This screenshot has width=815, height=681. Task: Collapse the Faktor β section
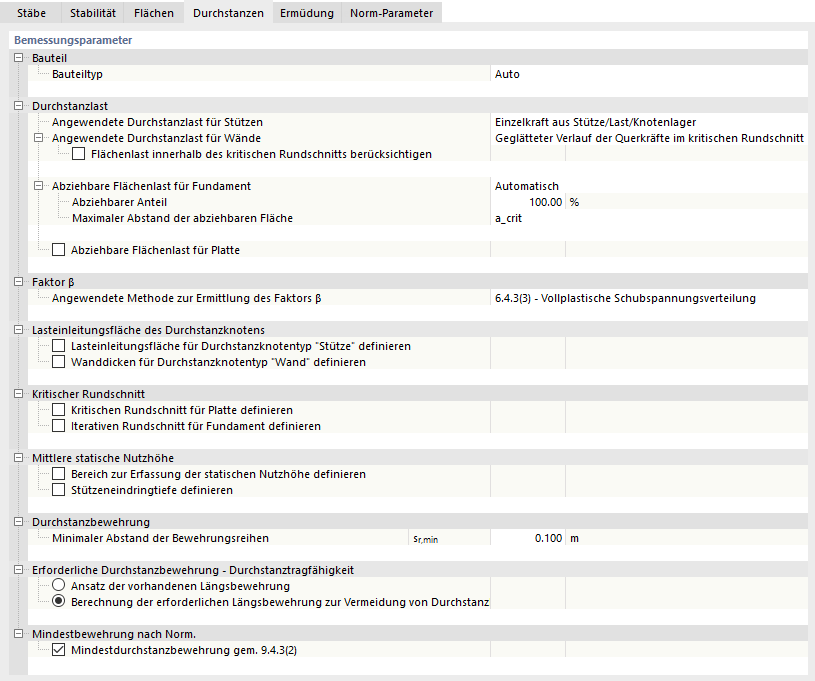19,281
